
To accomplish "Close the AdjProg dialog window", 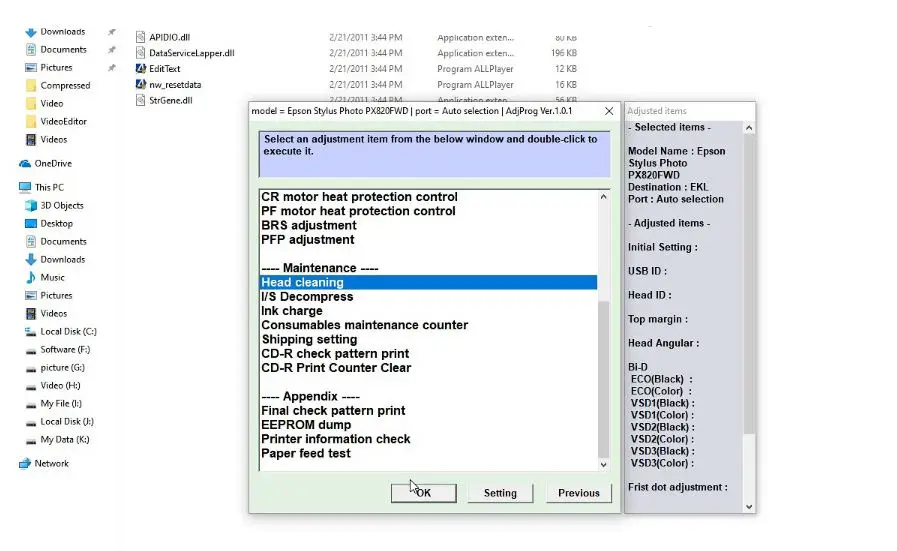I will 609,111.
